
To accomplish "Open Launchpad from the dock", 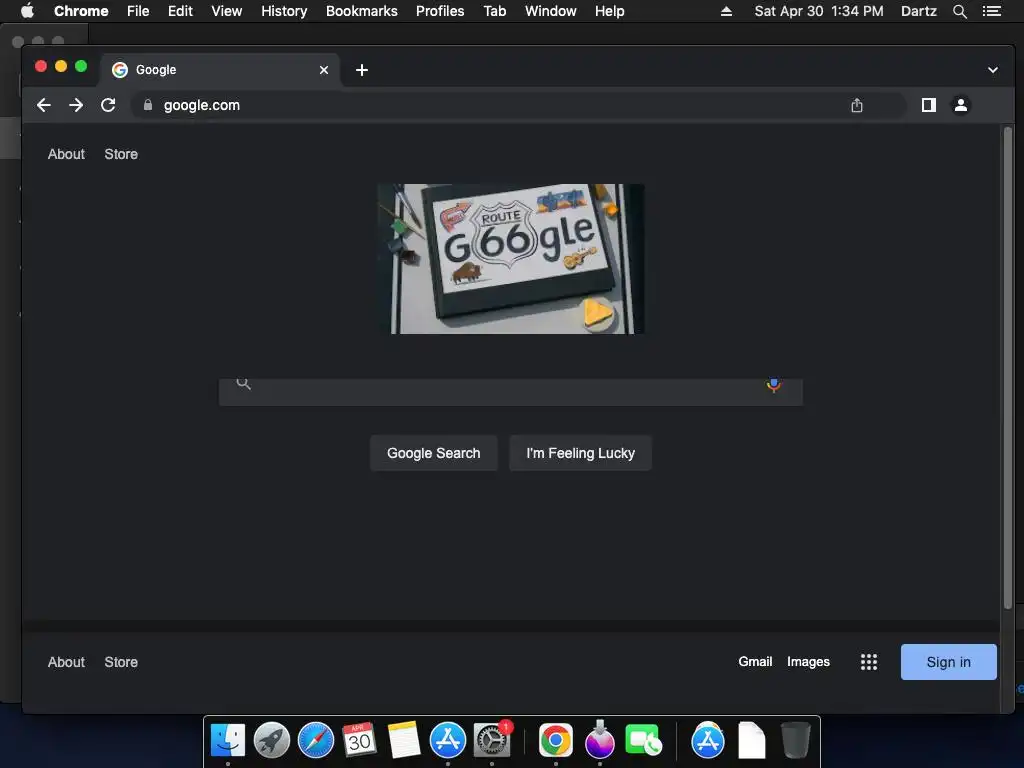I will coord(272,740).
